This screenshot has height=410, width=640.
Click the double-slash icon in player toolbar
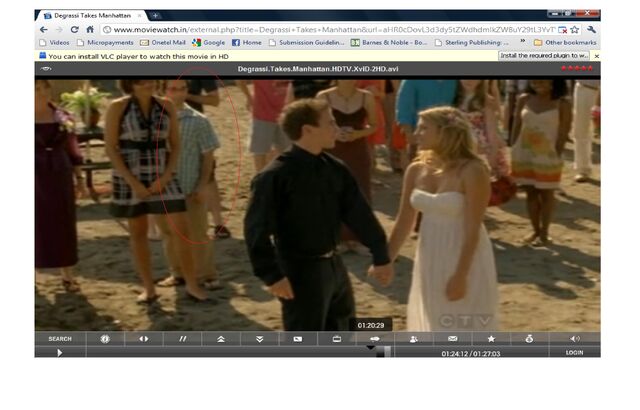pyautogui.click(x=182, y=339)
